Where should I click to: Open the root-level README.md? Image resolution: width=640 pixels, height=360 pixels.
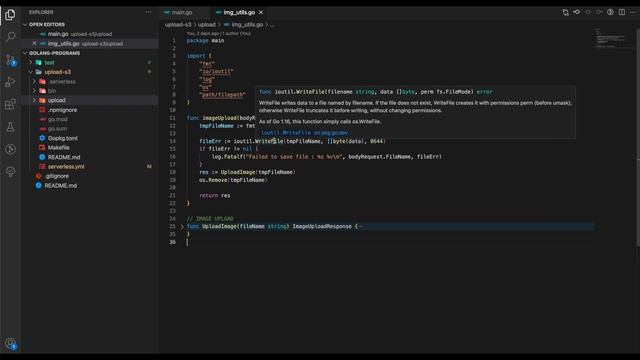(x=60, y=185)
